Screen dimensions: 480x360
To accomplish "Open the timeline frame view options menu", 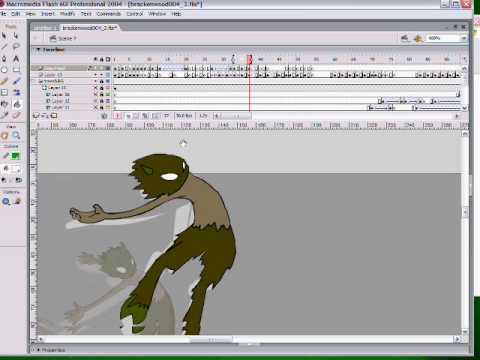I will [464, 59].
